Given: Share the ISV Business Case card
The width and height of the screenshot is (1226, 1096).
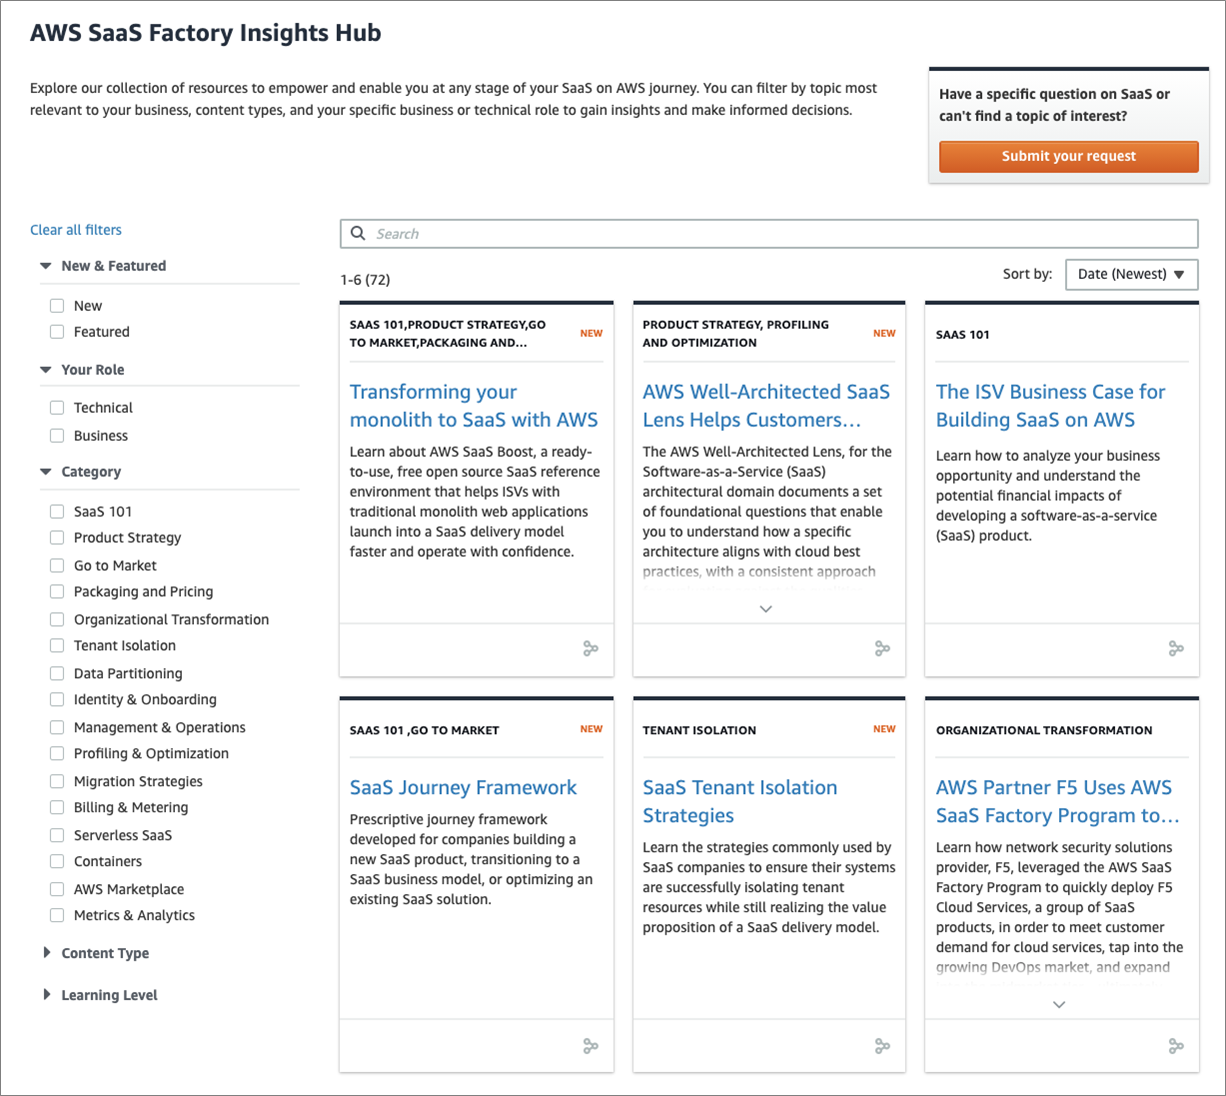Looking at the screenshot, I should 1176,649.
